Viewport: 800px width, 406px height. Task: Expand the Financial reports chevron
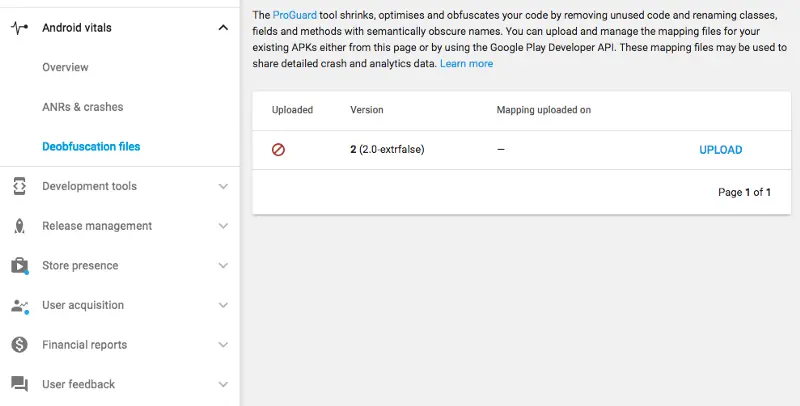pyautogui.click(x=223, y=345)
